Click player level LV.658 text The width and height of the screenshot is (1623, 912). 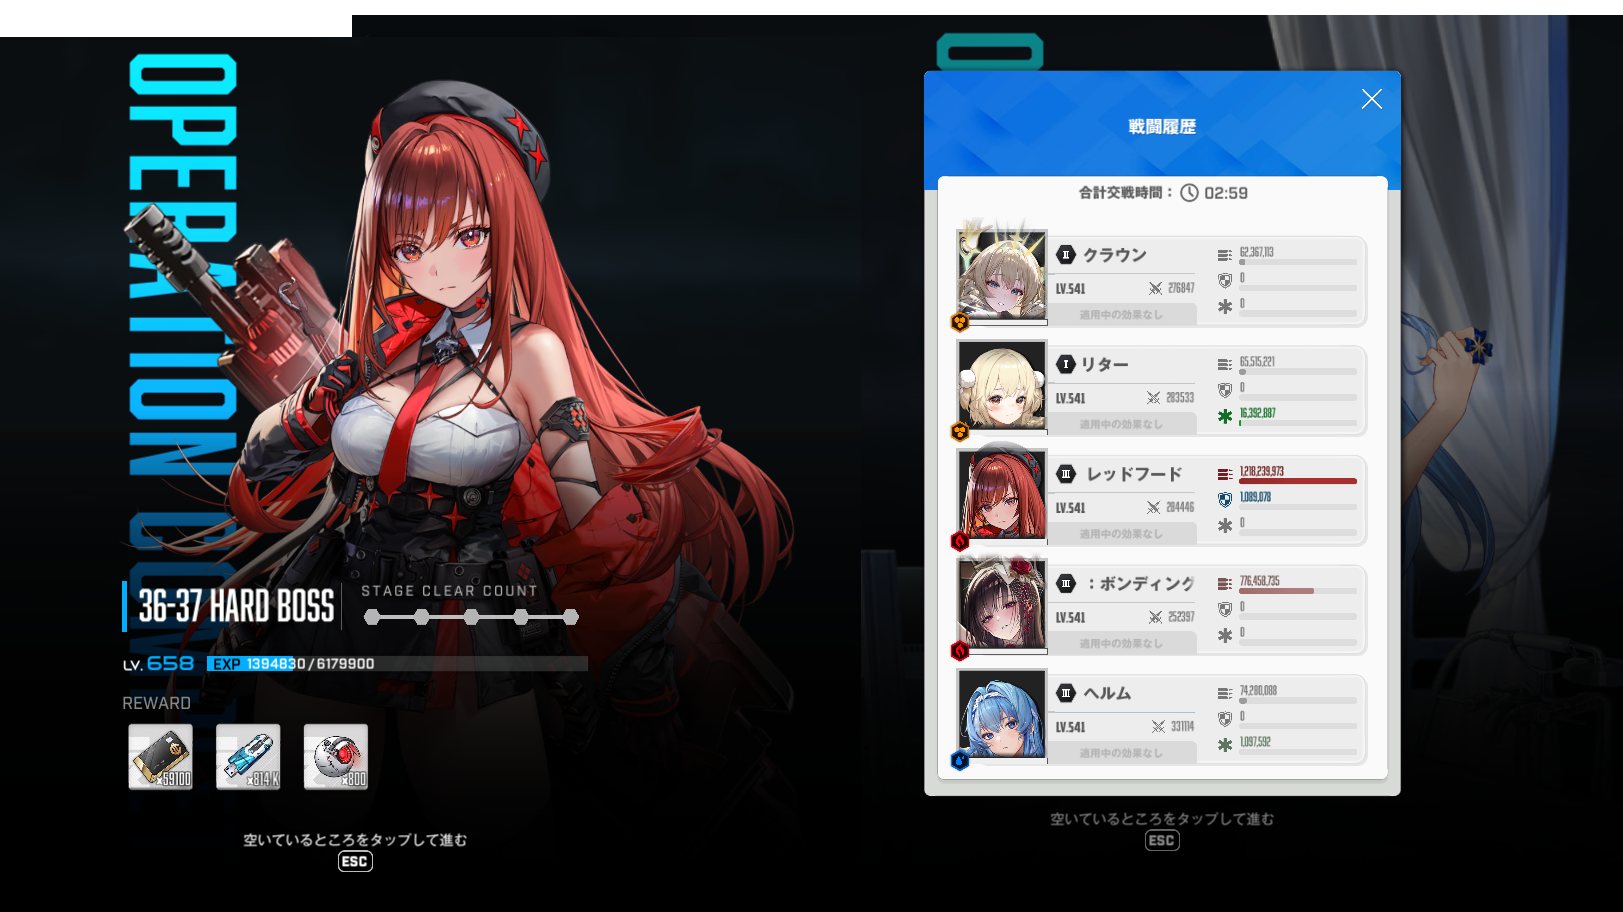pyautogui.click(x=158, y=664)
